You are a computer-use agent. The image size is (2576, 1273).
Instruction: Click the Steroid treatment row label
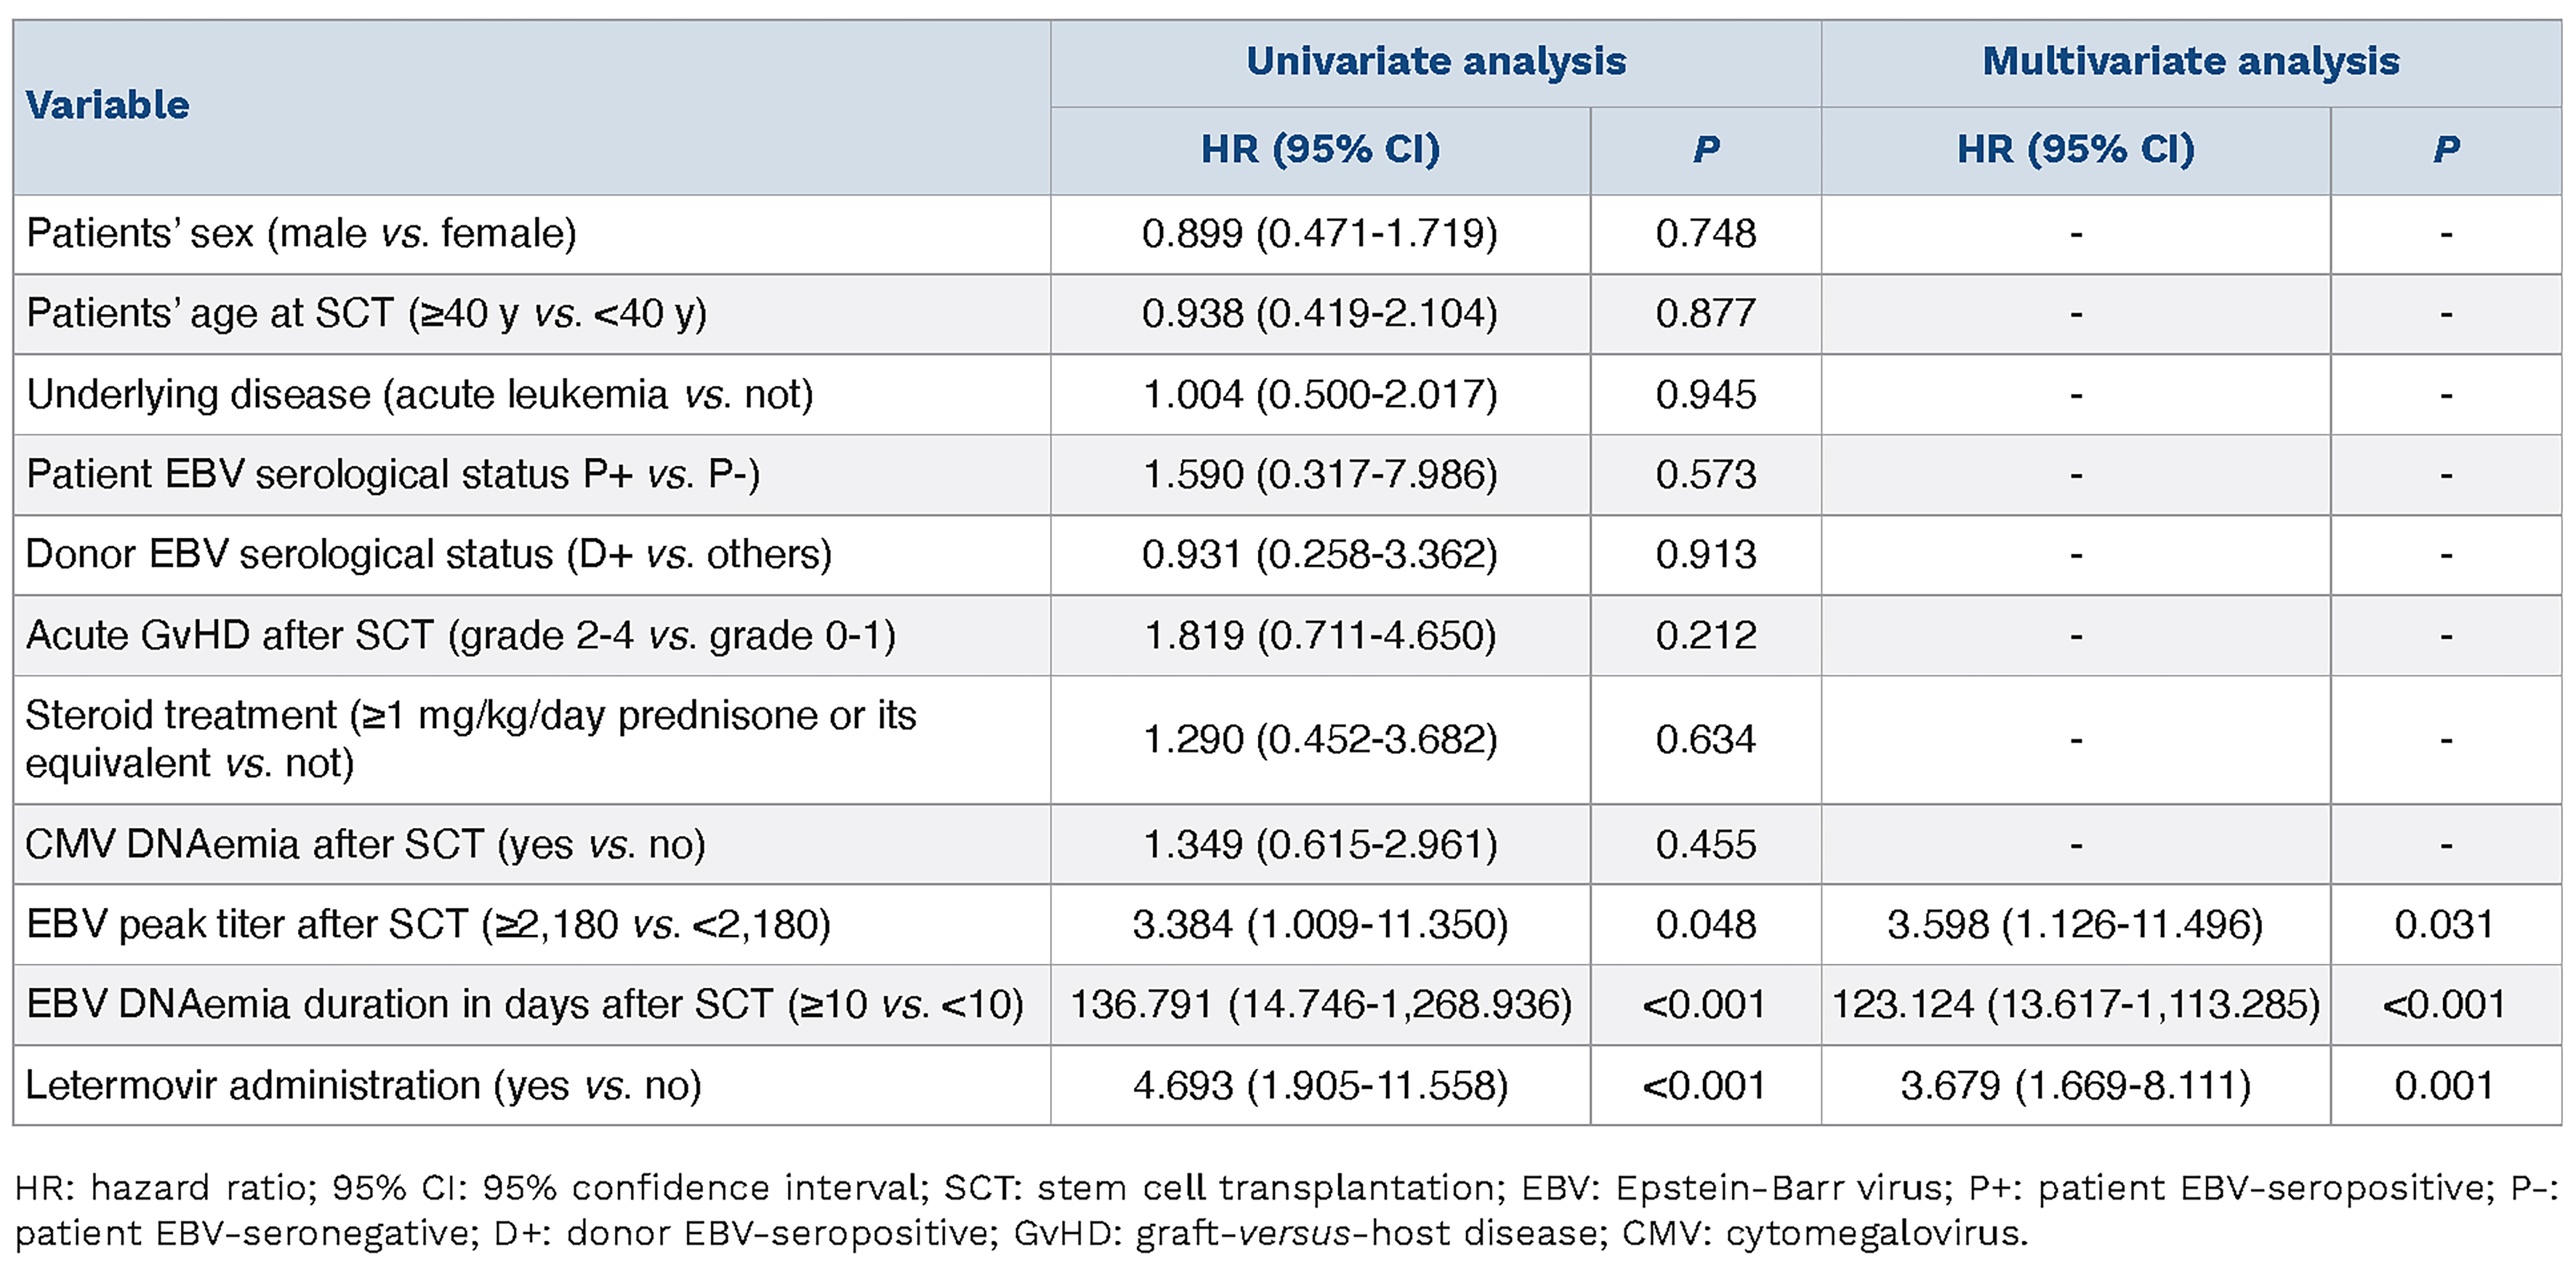[470, 739]
